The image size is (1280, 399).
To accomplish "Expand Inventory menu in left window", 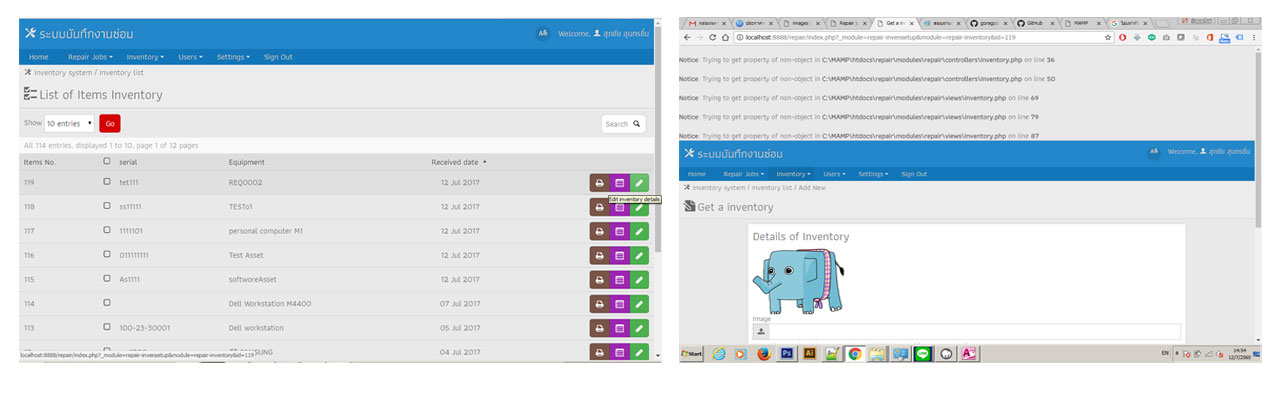I will 146,57.
